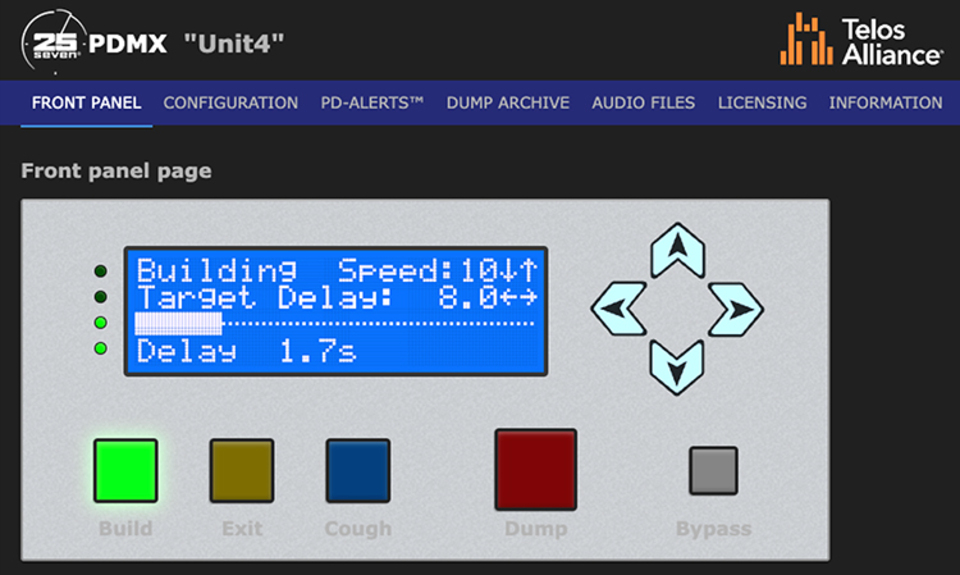The height and width of the screenshot is (575, 960).
Task: Click the top status LED indicator
Action: [100, 271]
